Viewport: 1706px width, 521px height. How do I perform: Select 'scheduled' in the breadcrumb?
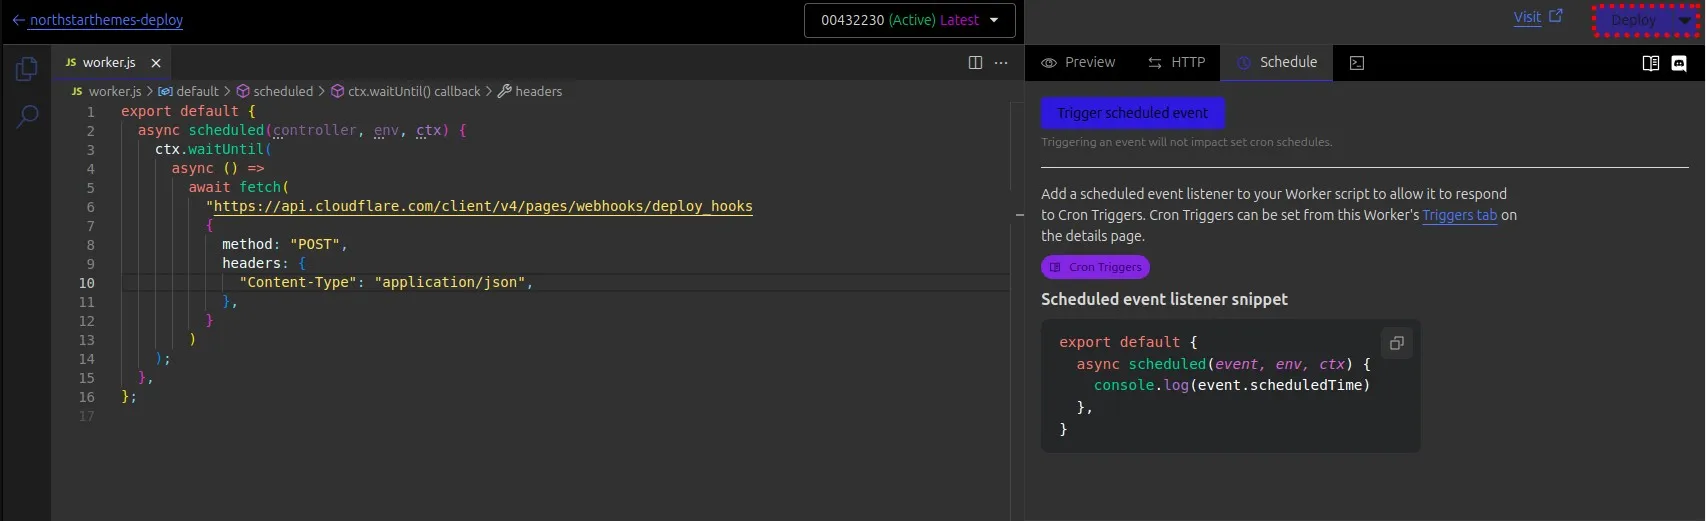tap(275, 91)
